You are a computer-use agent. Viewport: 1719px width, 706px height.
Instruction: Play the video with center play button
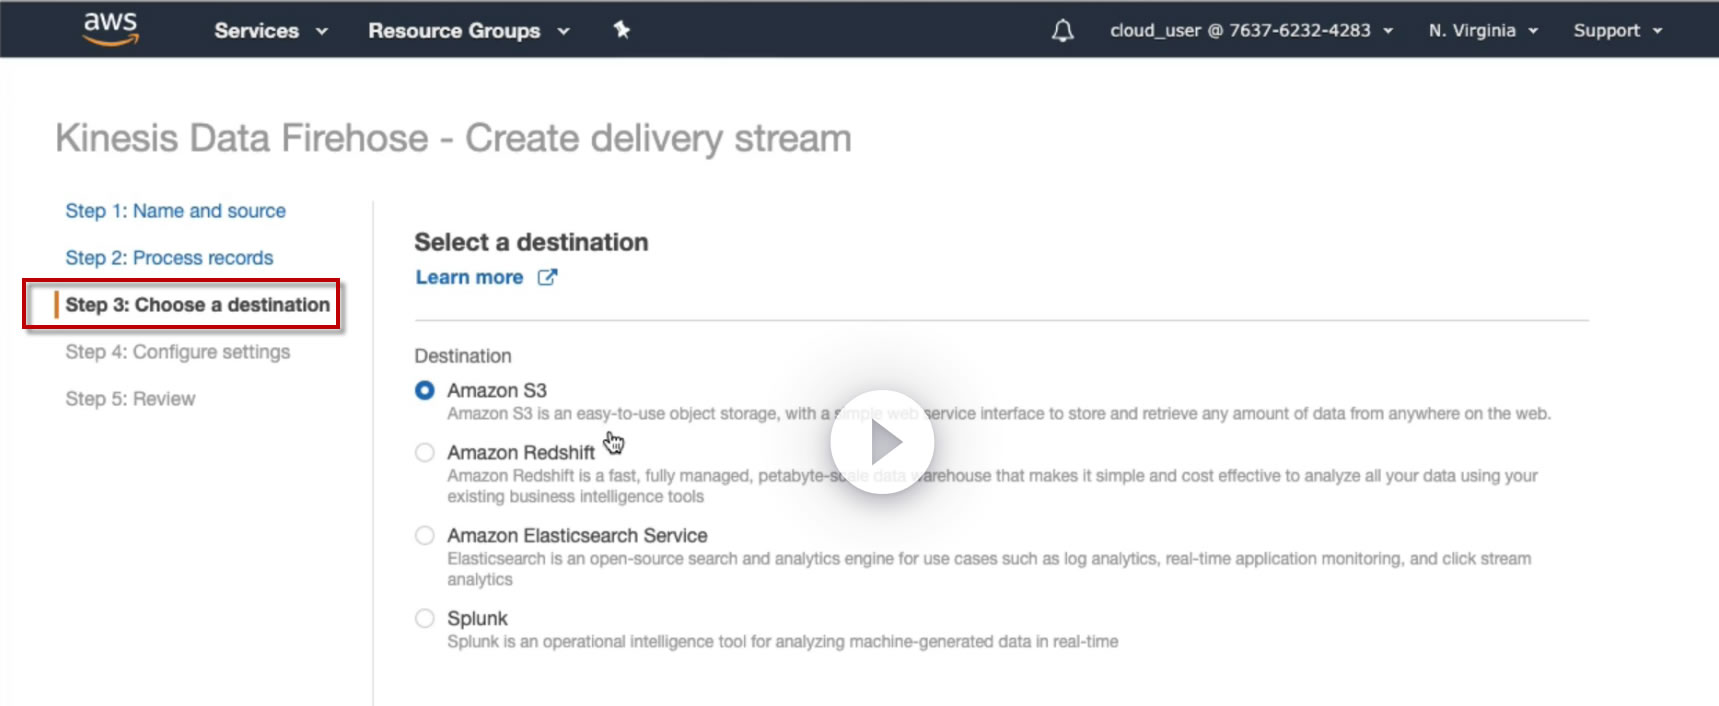click(x=882, y=442)
